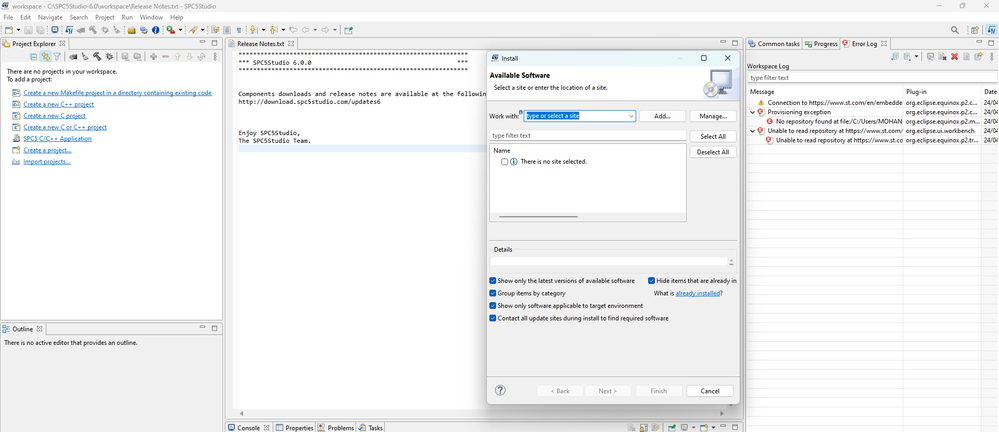The image size is (999, 432).
Task: Minimize the Project Explorer panel
Action: 202,42
